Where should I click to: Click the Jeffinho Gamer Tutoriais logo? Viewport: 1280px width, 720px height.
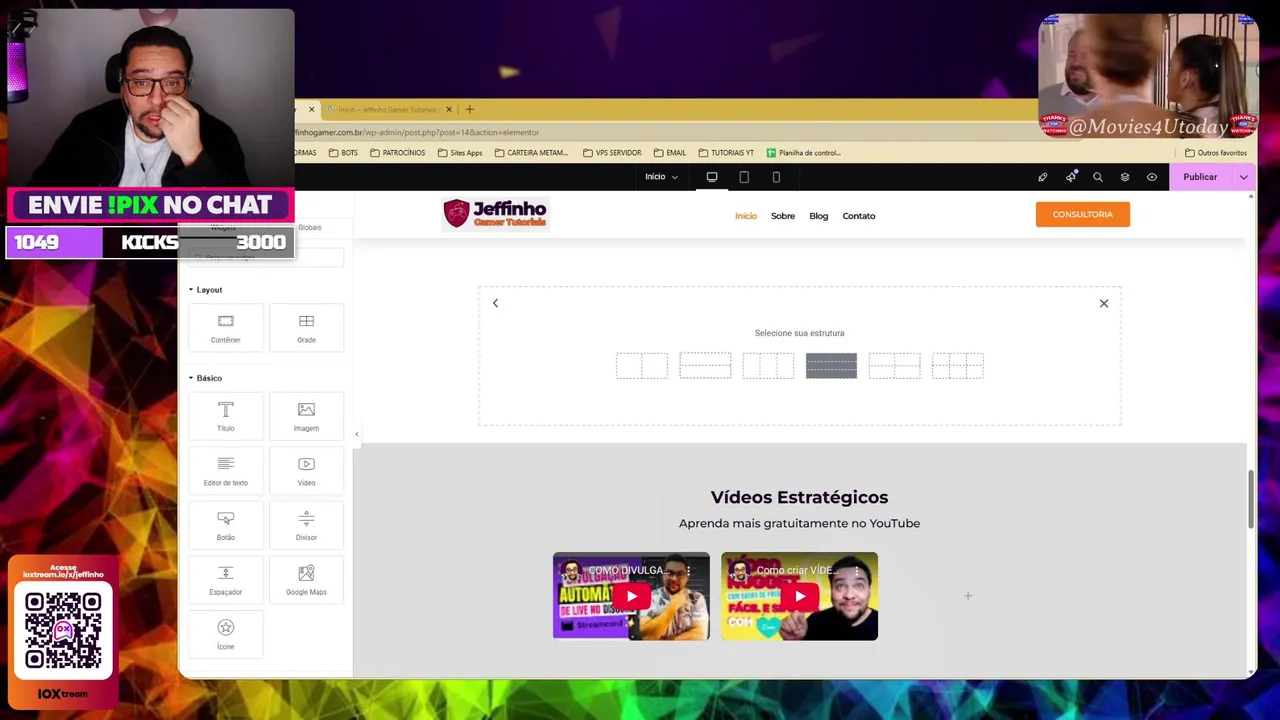pyautogui.click(x=496, y=213)
